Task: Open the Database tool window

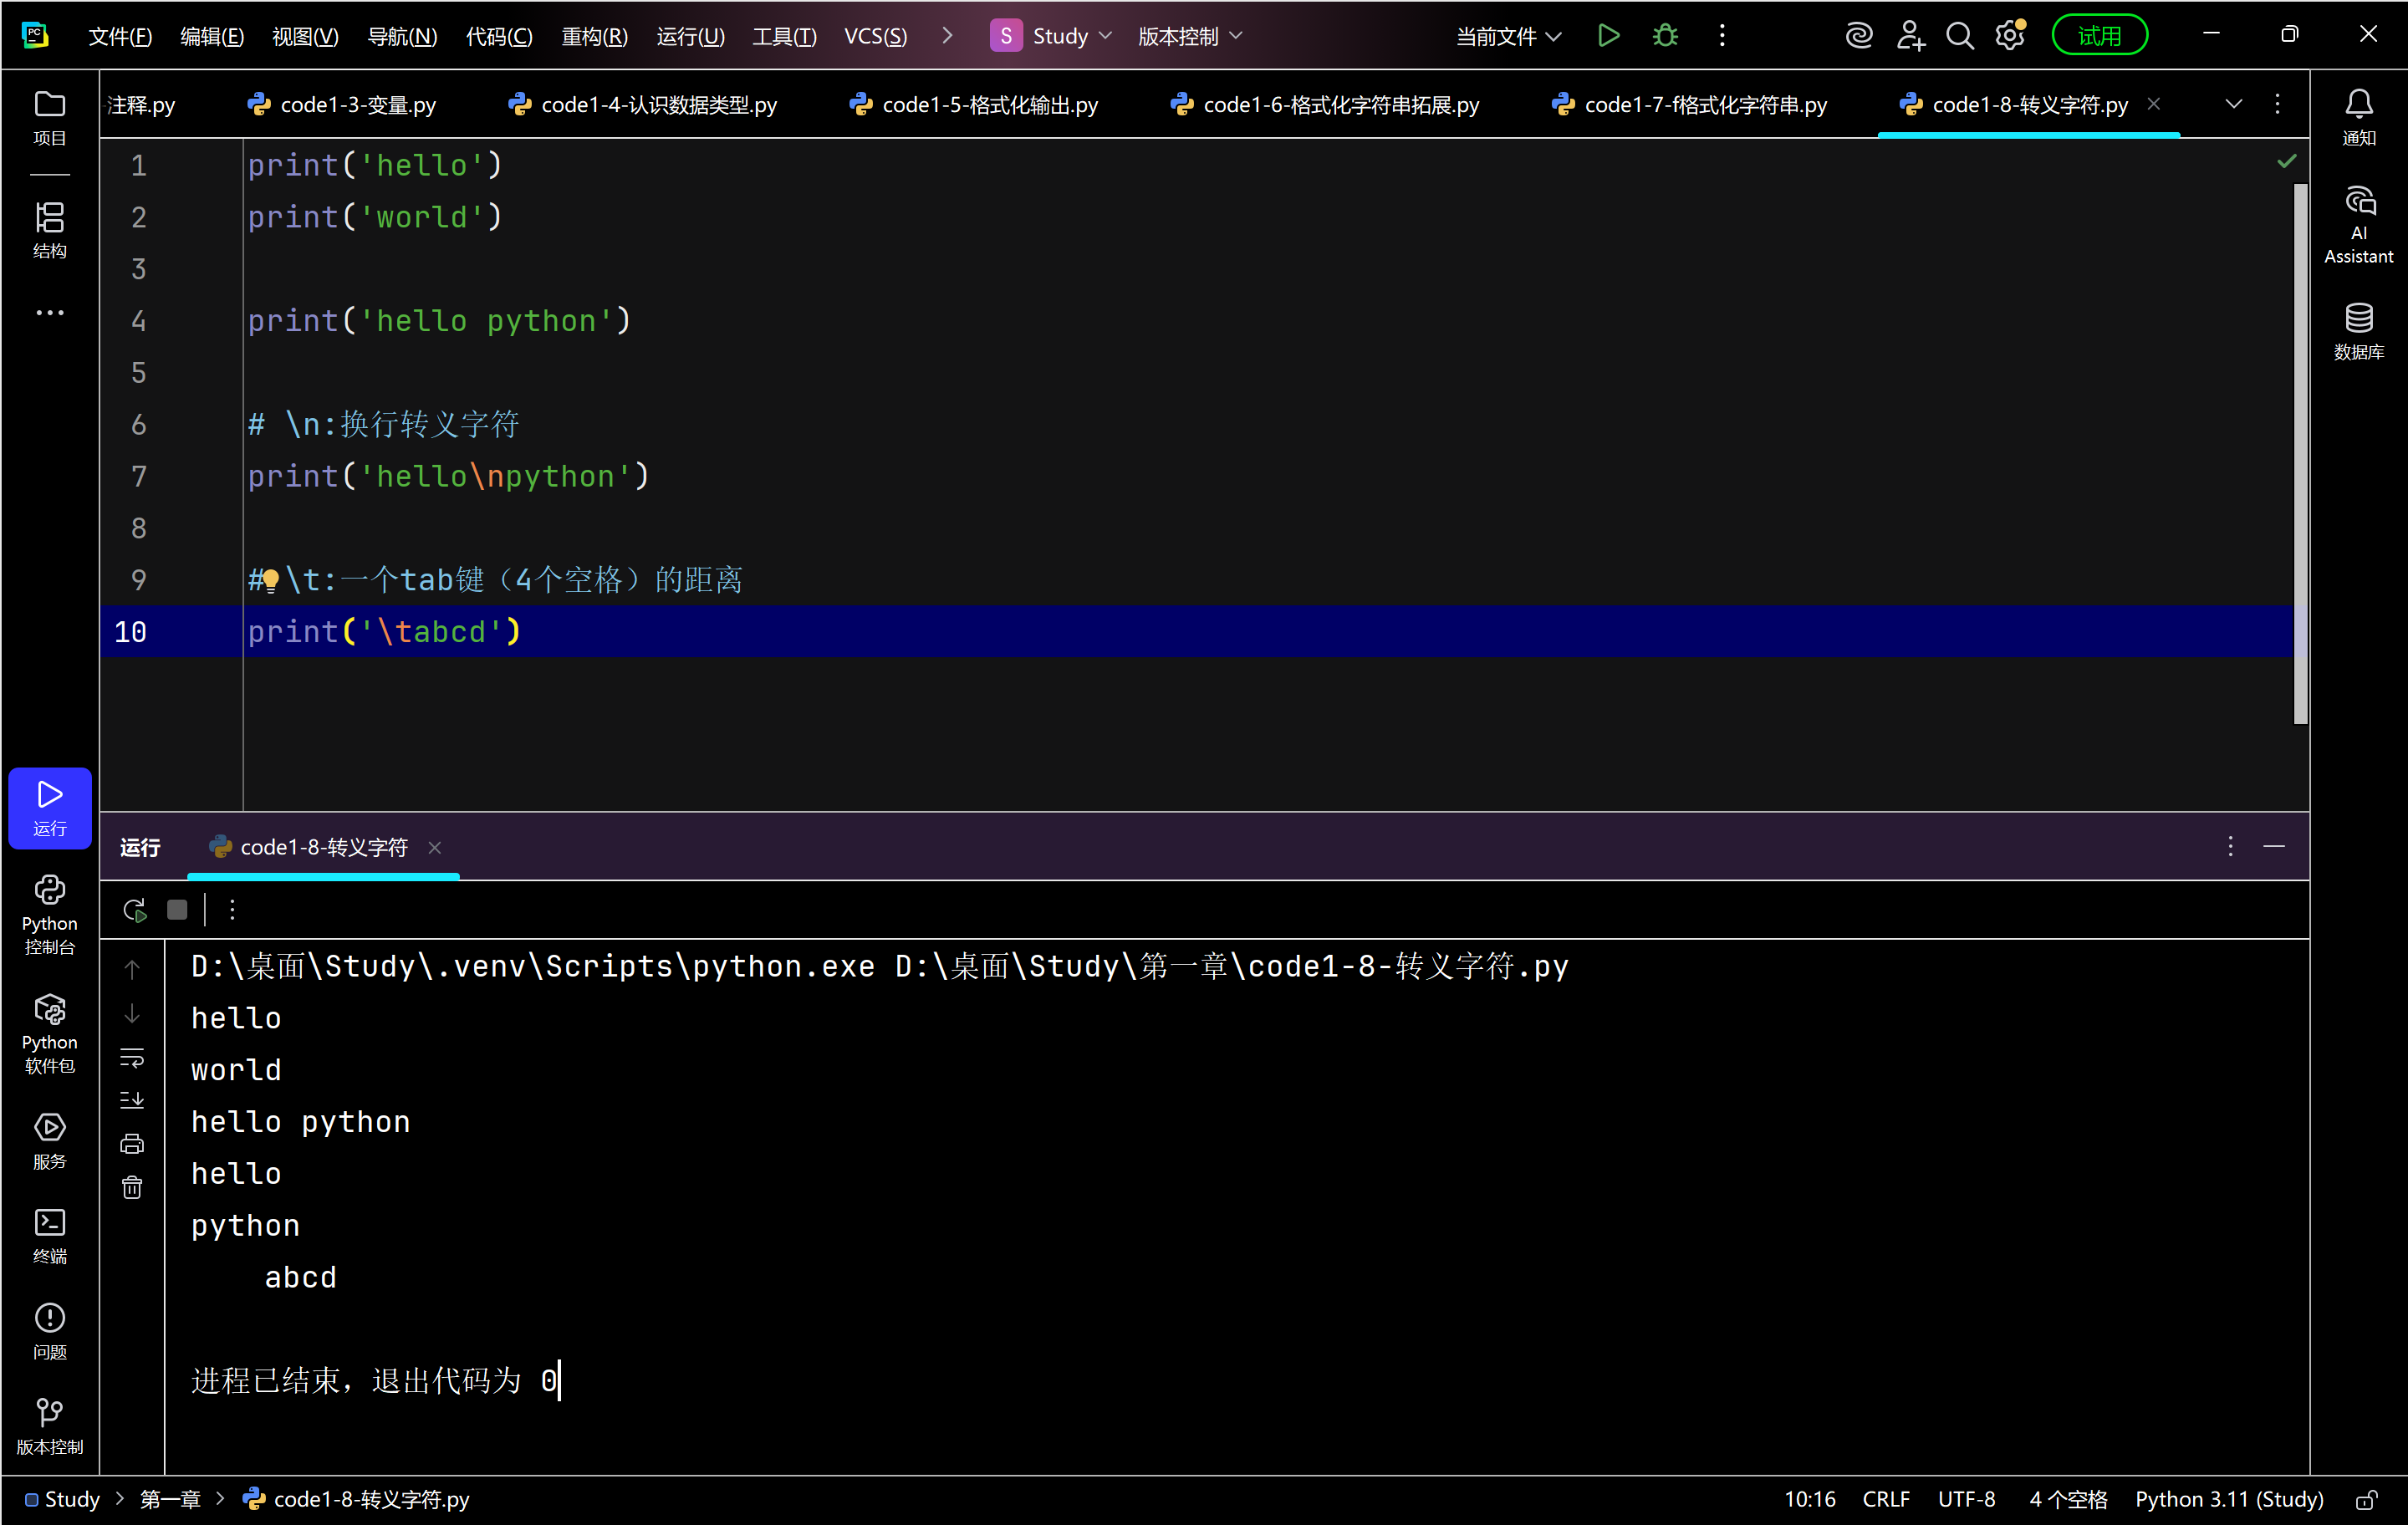Action: point(2357,330)
